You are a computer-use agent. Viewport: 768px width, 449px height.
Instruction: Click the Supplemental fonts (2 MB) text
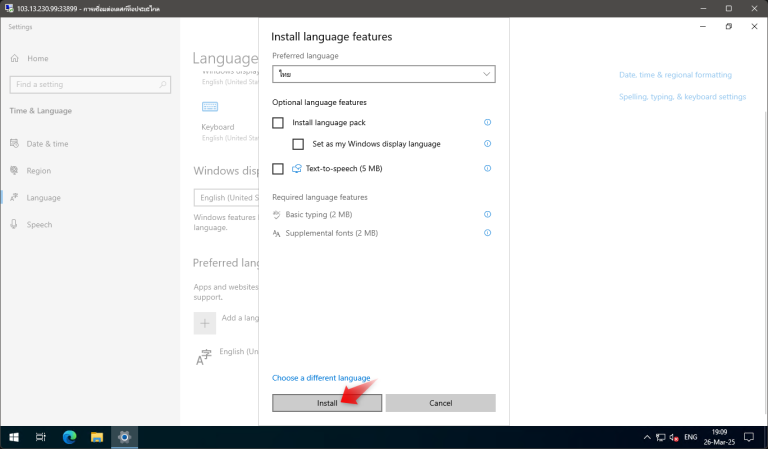point(332,233)
